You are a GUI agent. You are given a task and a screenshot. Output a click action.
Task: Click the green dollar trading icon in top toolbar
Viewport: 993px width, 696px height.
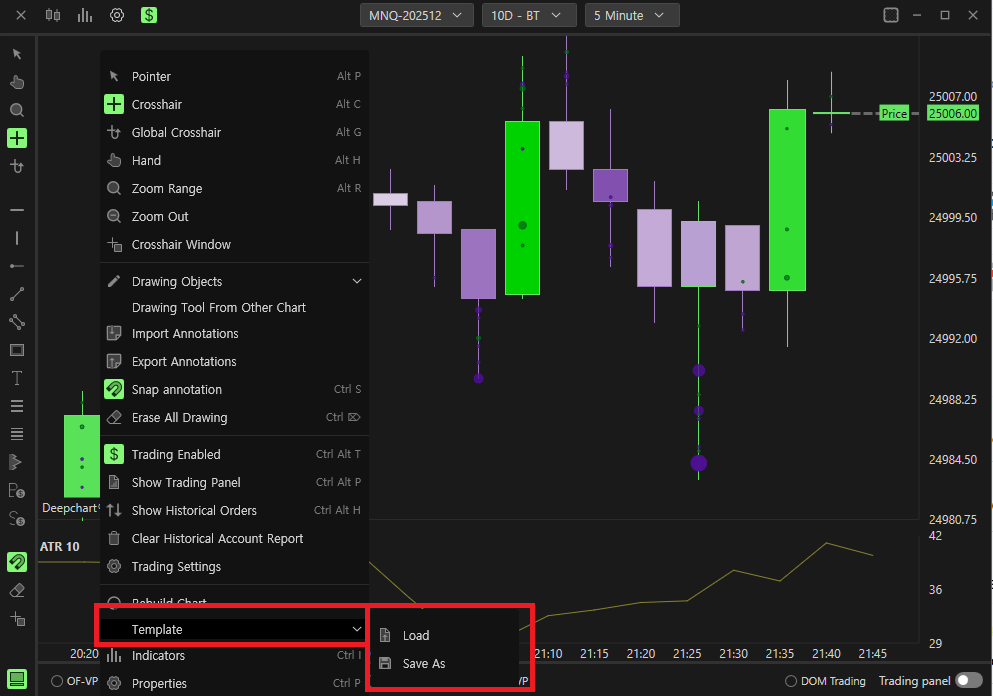coord(149,15)
